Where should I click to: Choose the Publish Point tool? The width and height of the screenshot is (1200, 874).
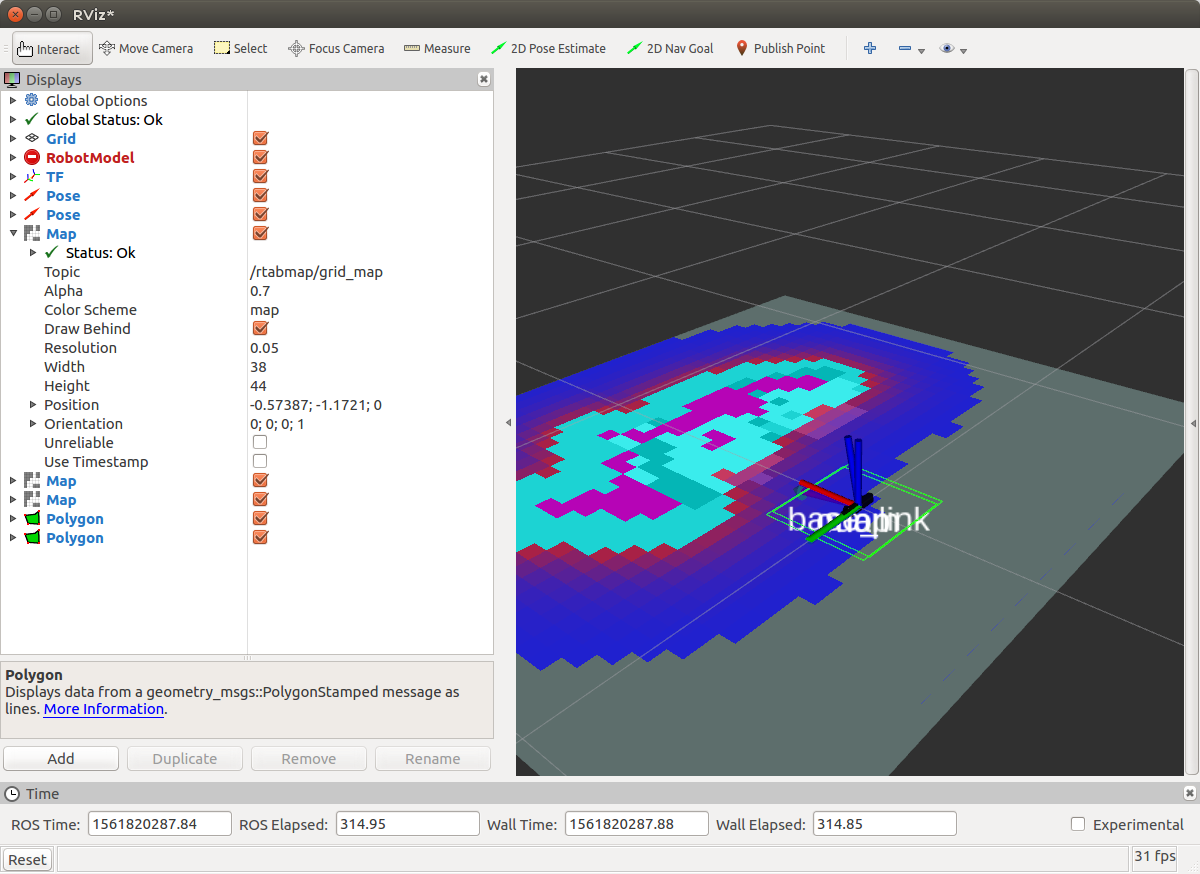tap(780, 48)
